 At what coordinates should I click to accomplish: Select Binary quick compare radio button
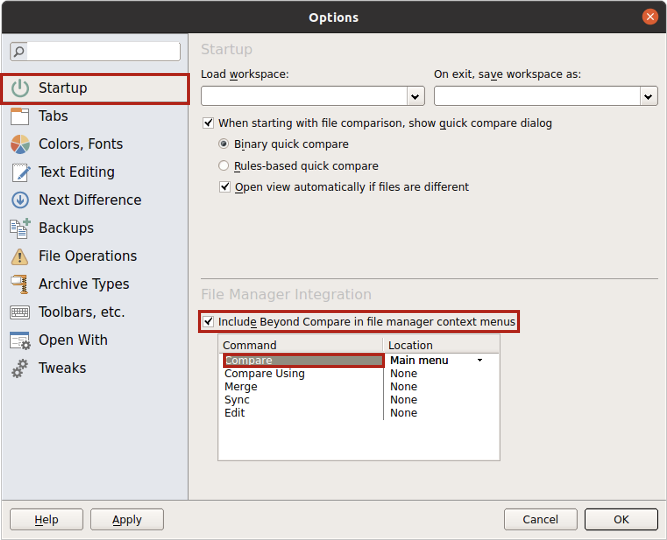223,144
